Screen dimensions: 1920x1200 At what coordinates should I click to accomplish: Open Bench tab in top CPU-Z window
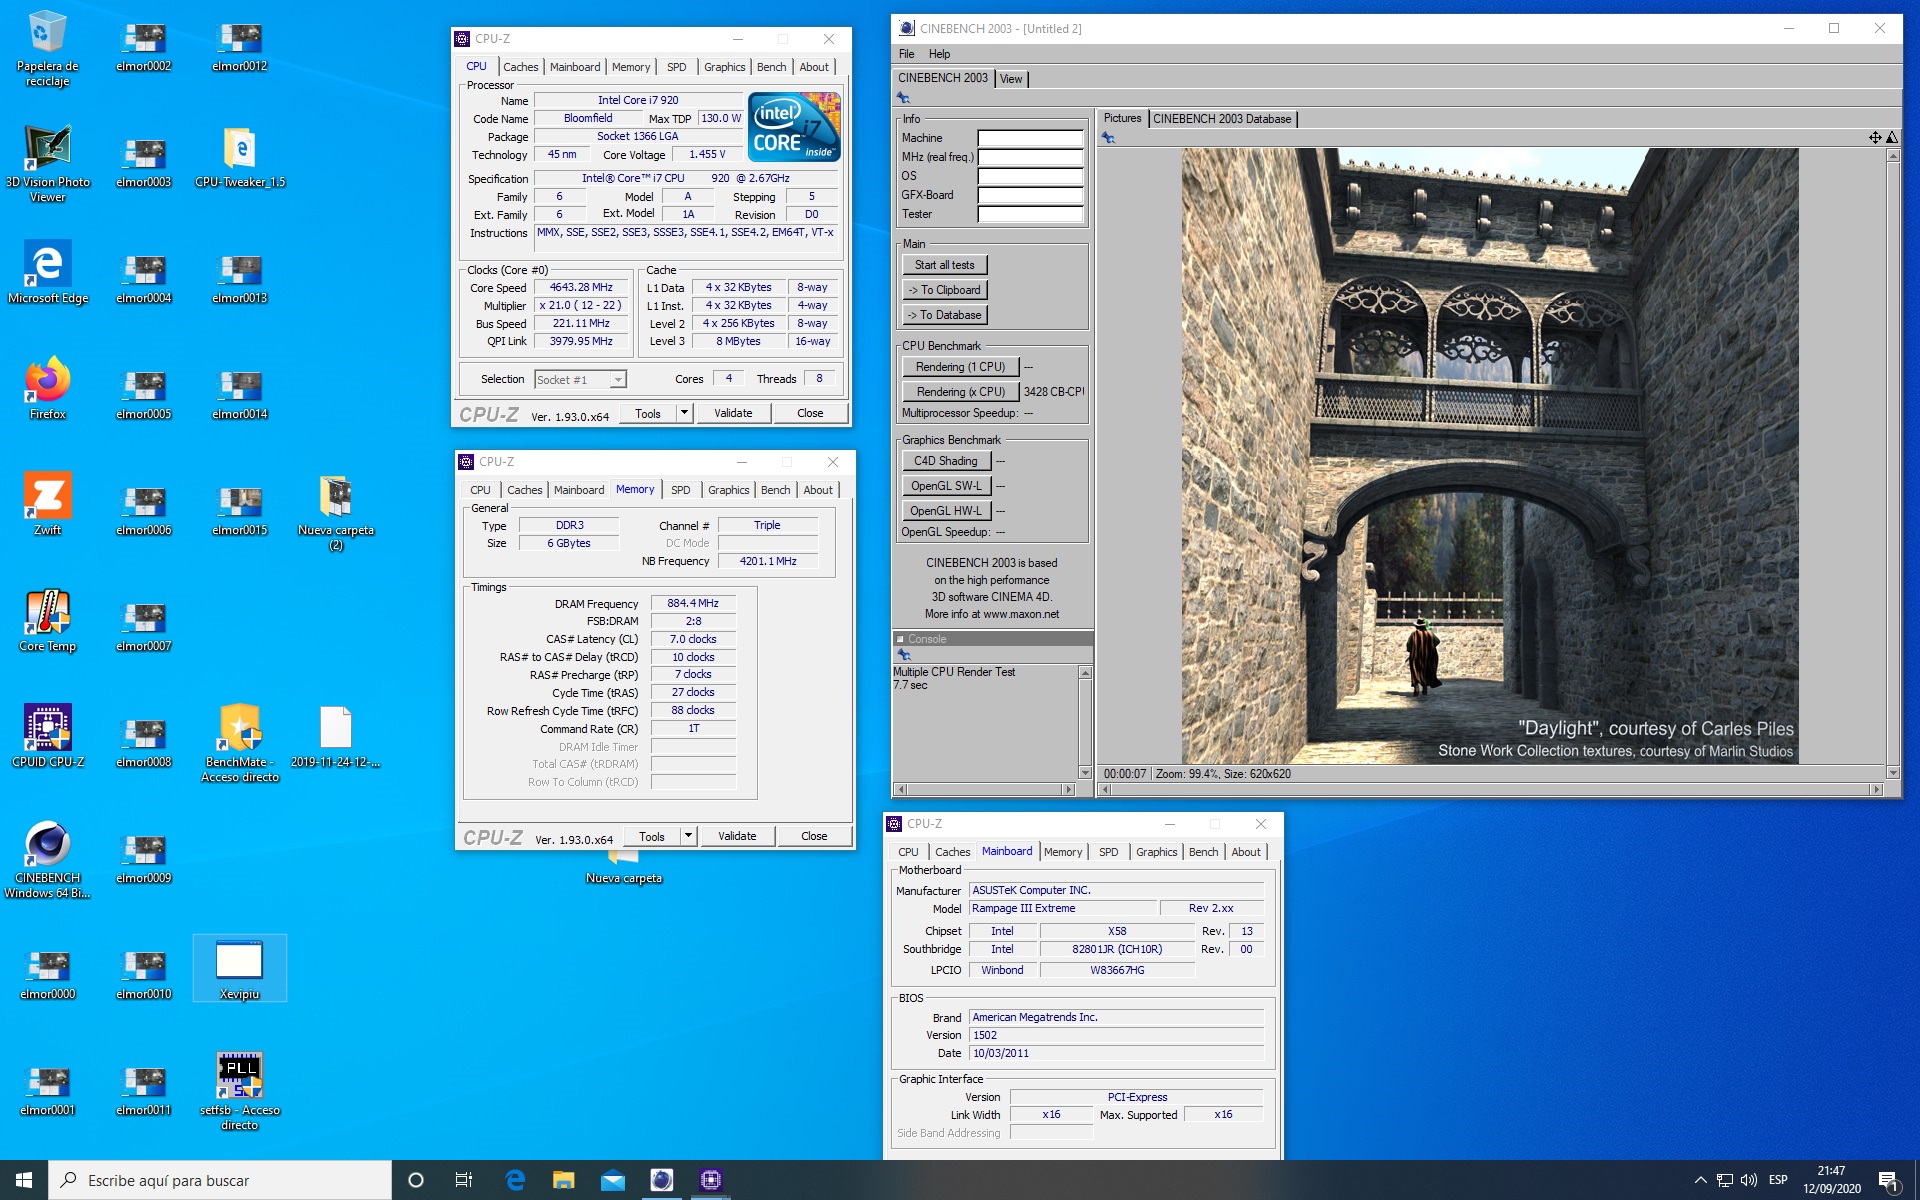click(x=771, y=67)
